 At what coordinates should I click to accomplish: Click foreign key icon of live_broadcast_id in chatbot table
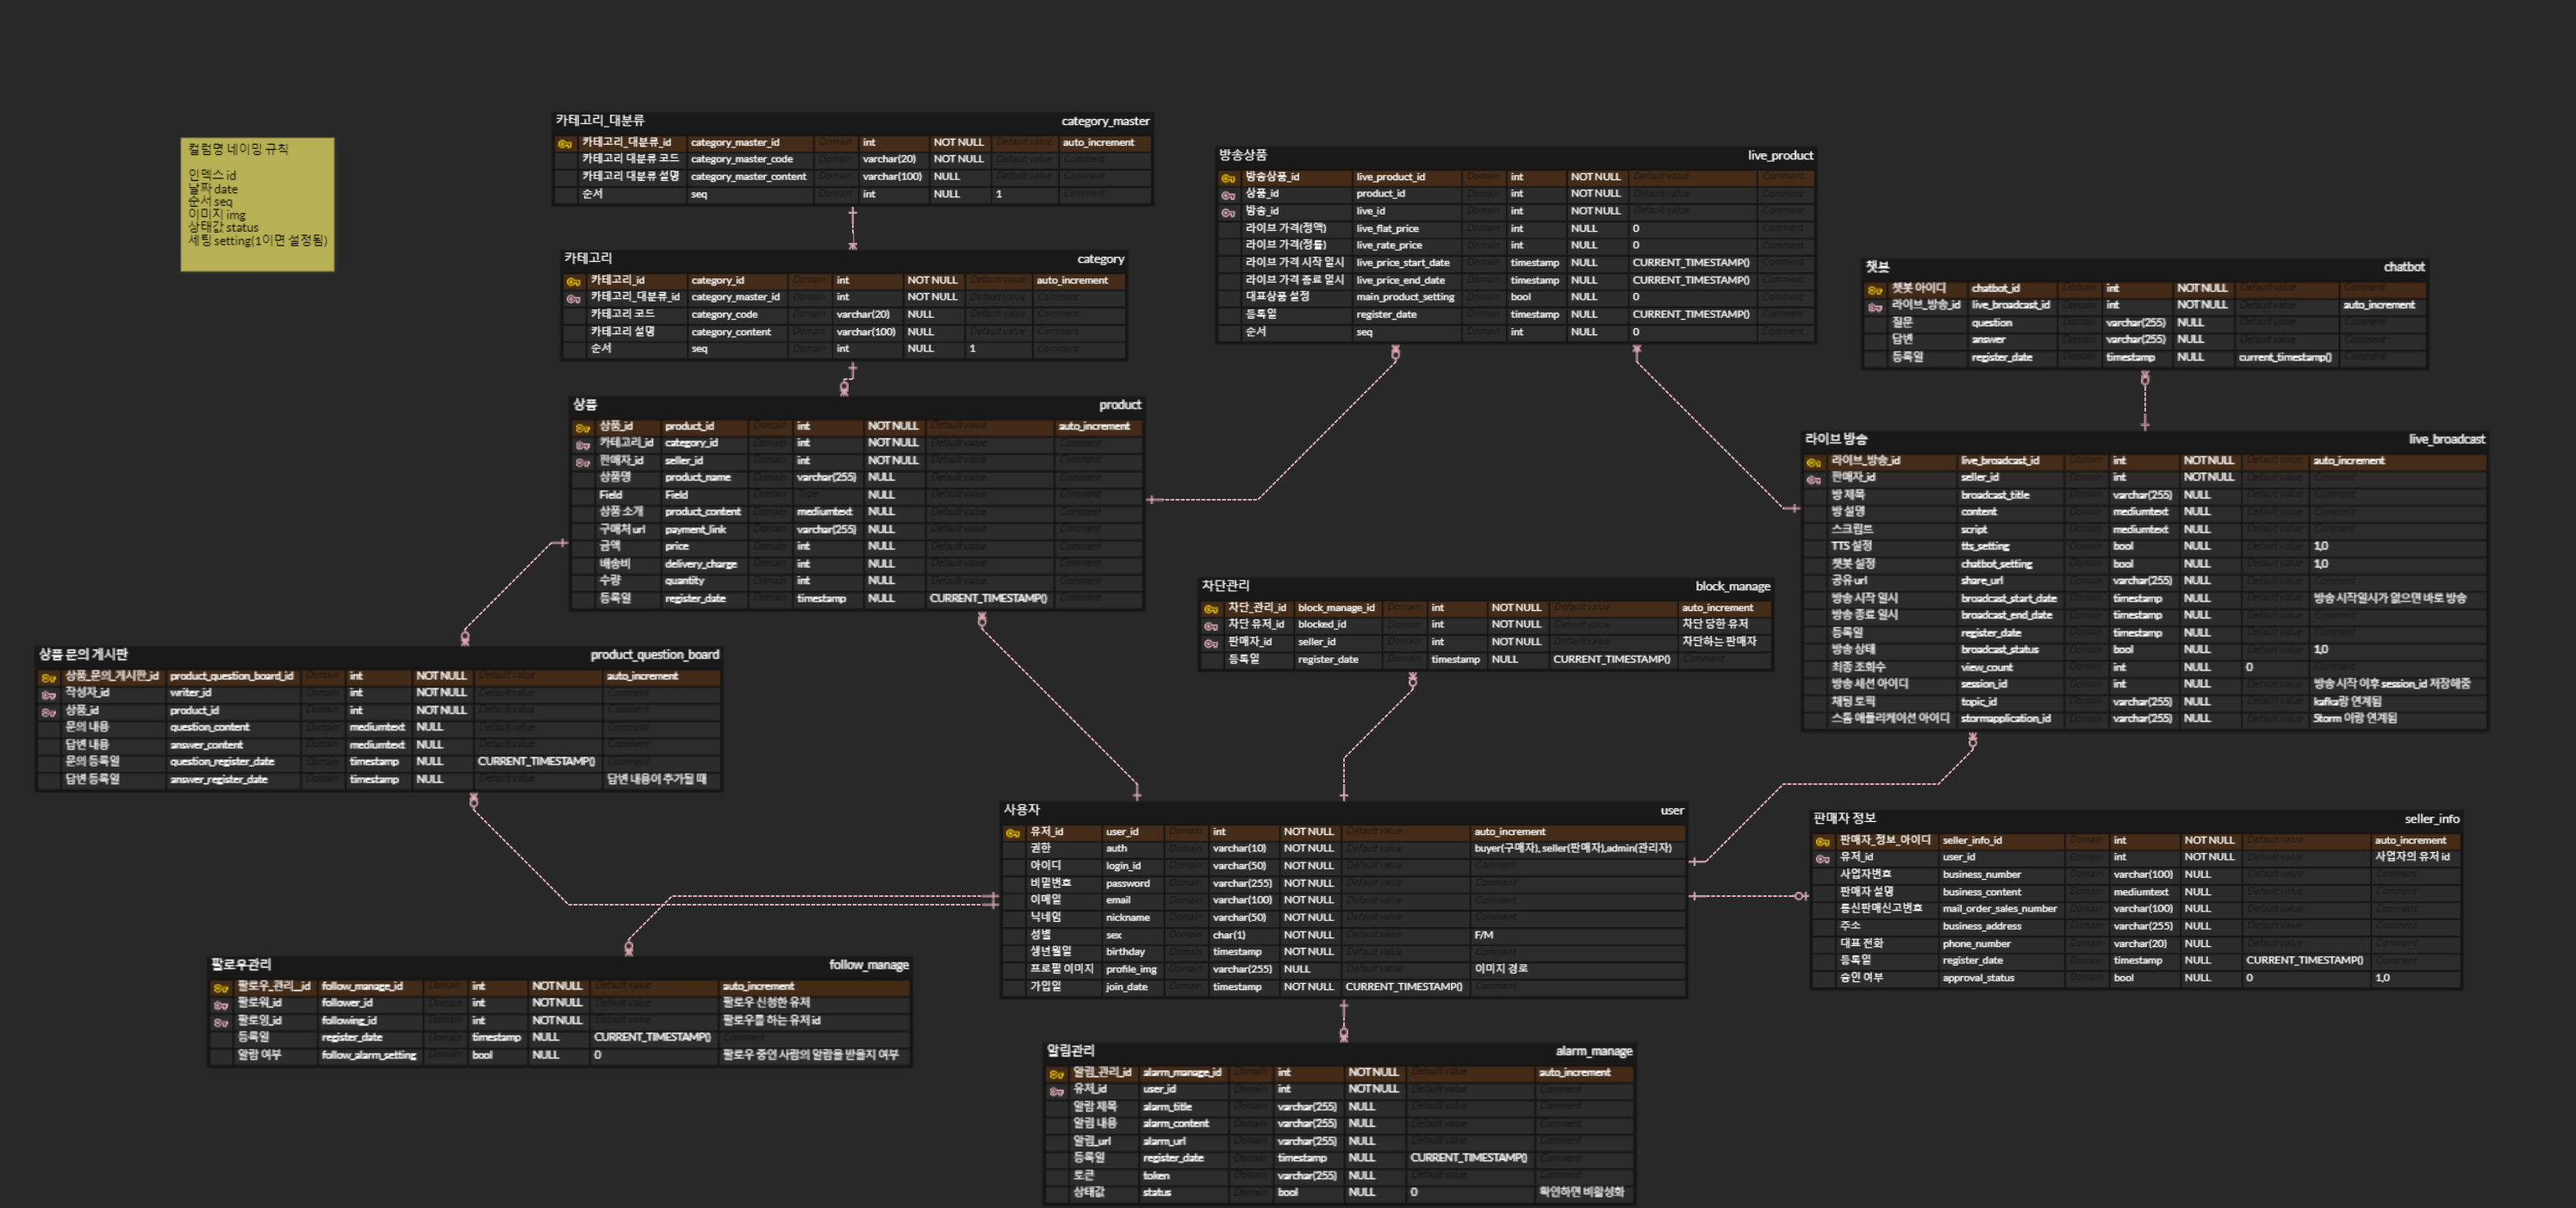click(x=1875, y=306)
